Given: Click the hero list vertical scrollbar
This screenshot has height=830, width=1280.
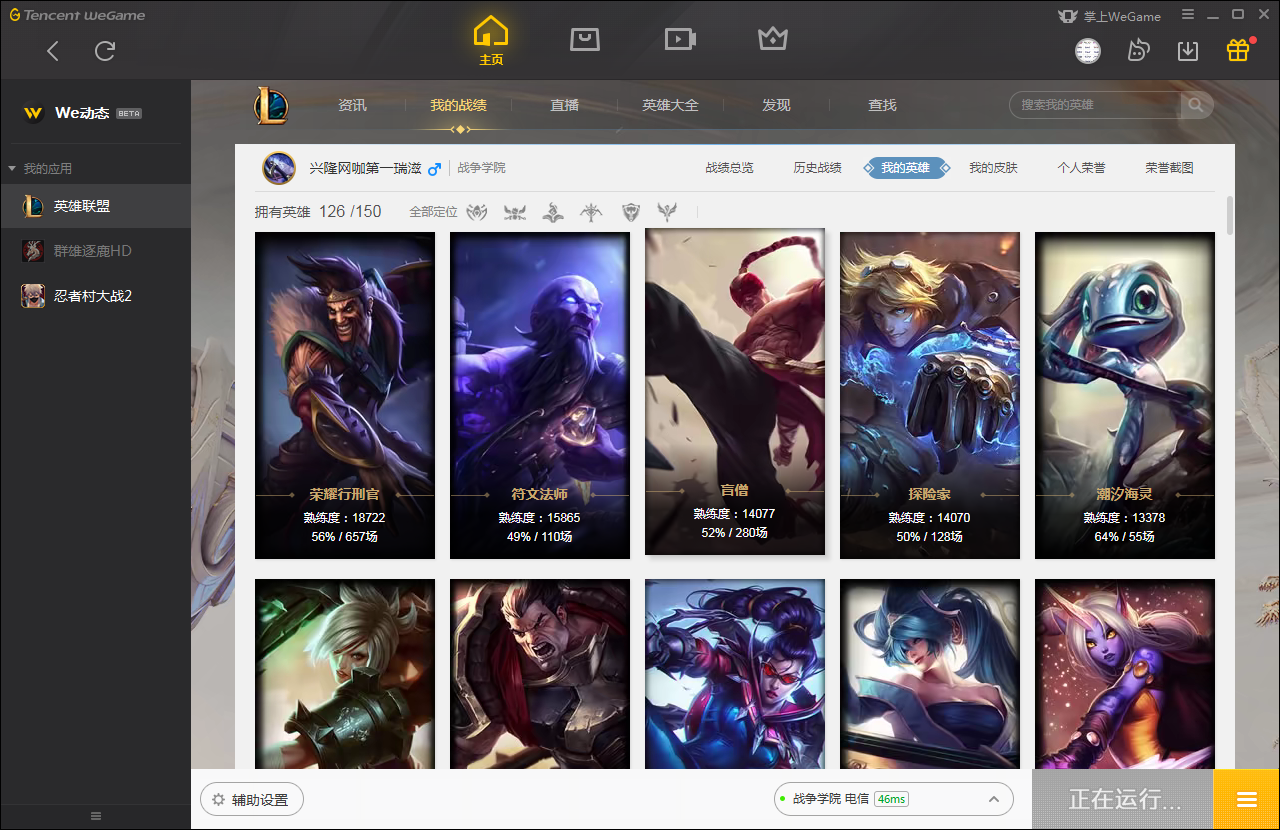Looking at the screenshot, I should 1230,216.
